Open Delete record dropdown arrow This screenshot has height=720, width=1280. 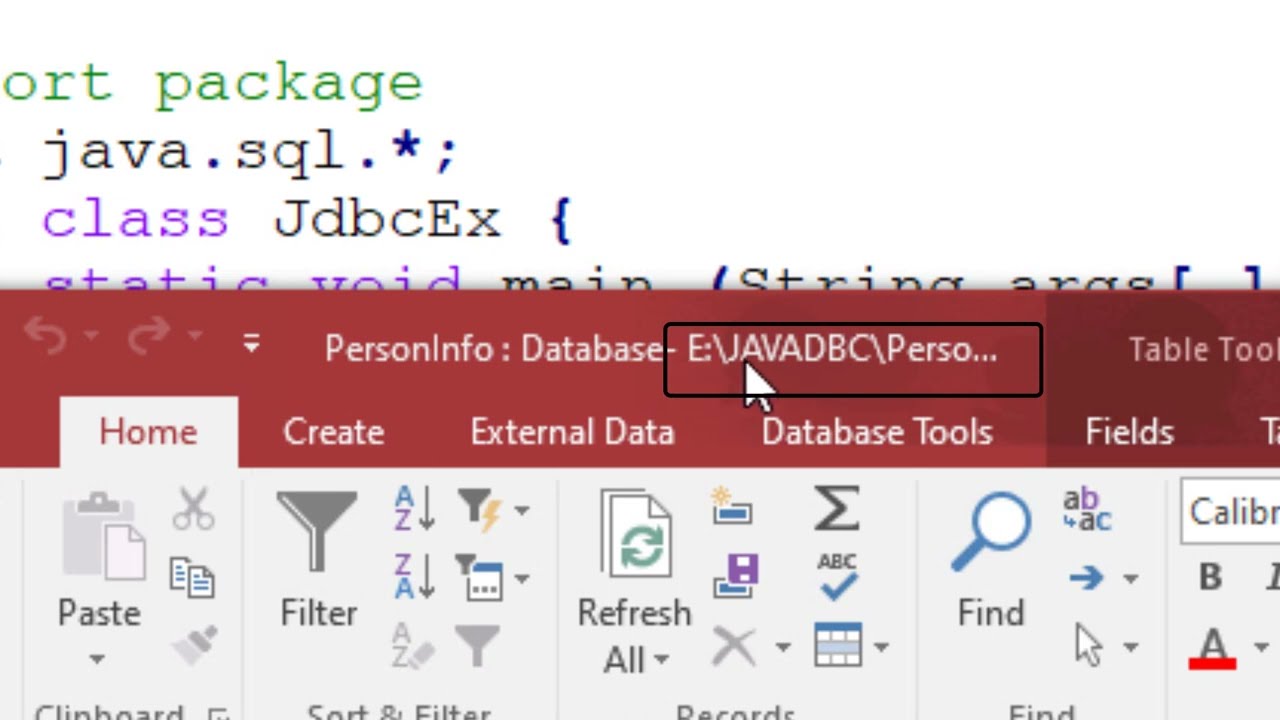(x=782, y=647)
